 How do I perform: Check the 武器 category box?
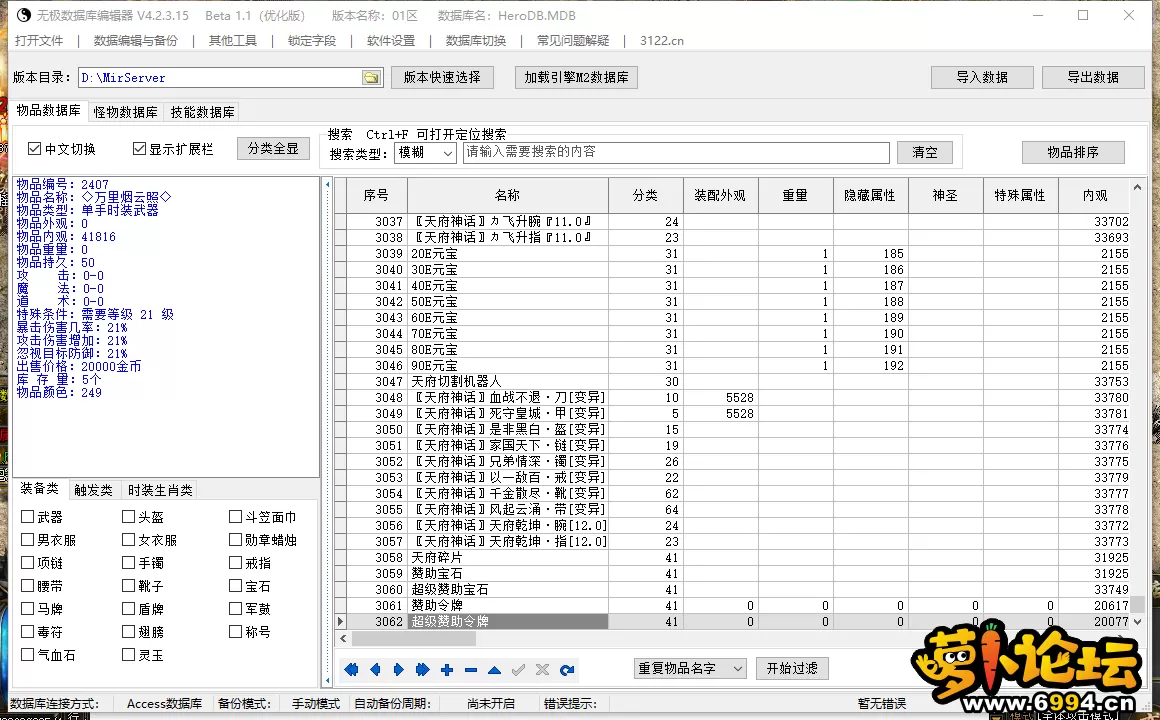pos(27,517)
